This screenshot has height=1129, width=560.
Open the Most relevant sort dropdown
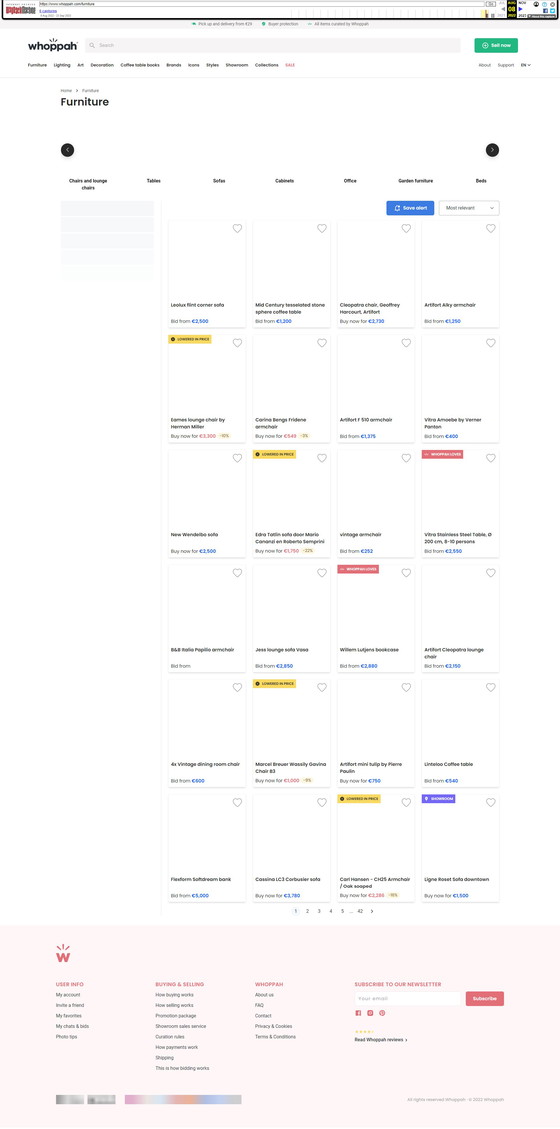tap(469, 208)
